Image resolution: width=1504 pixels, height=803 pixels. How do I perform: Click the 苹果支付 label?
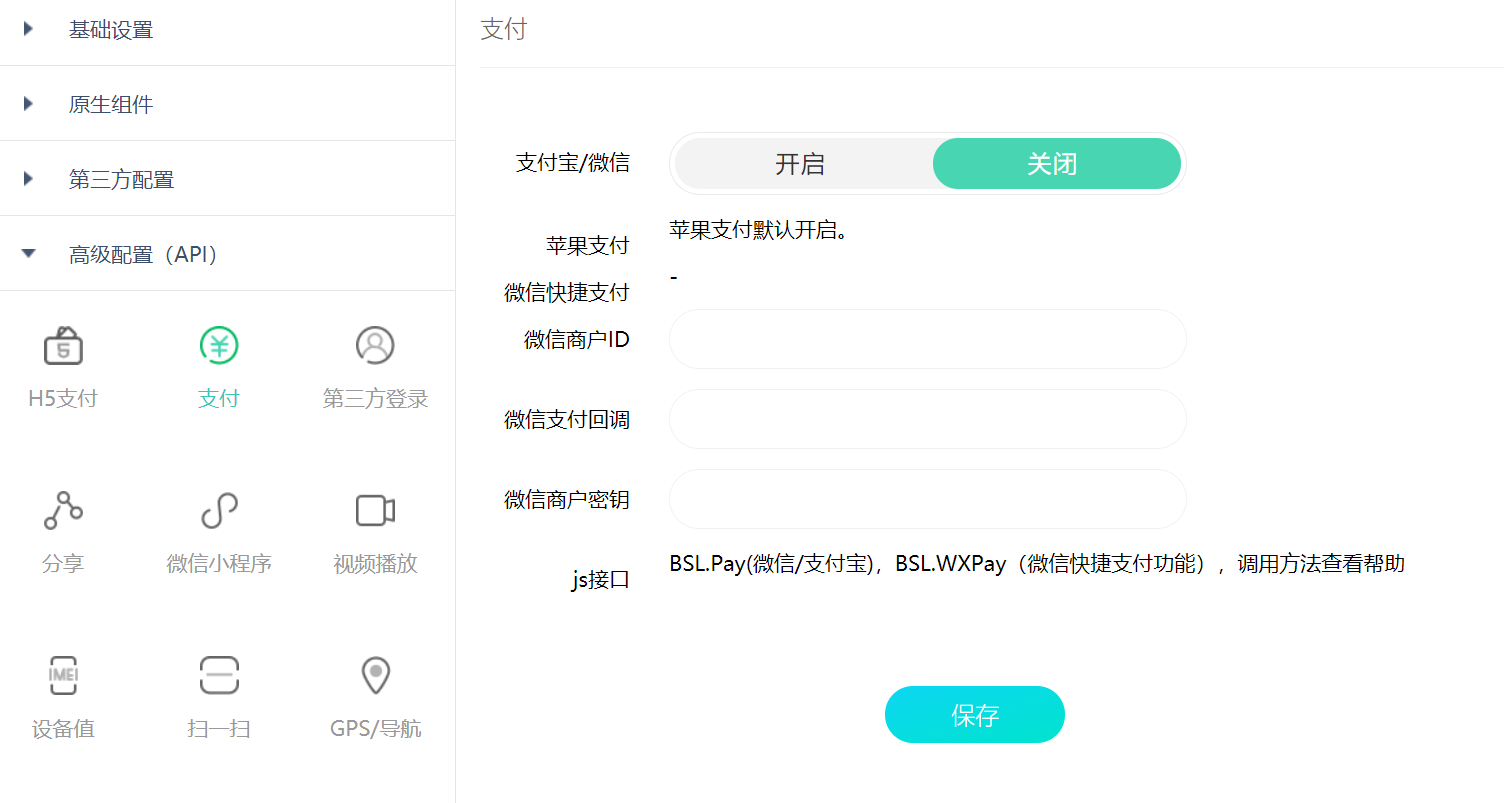point(588,245)
